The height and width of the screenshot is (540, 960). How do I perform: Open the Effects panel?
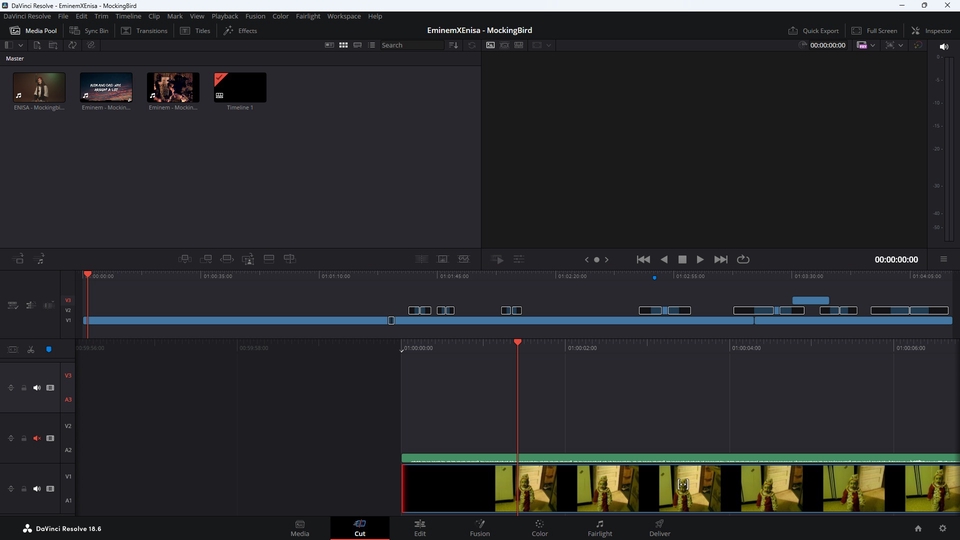(240, 31)
